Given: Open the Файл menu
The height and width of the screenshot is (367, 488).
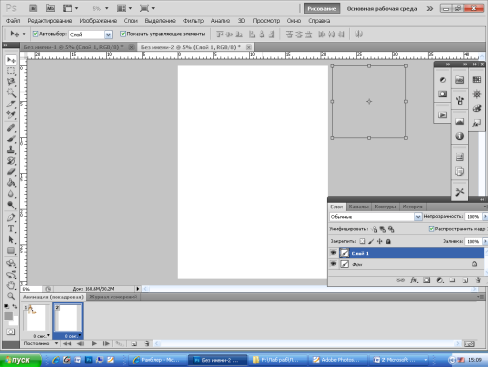Looking at the screenshot, I should (x=13, y=21).
